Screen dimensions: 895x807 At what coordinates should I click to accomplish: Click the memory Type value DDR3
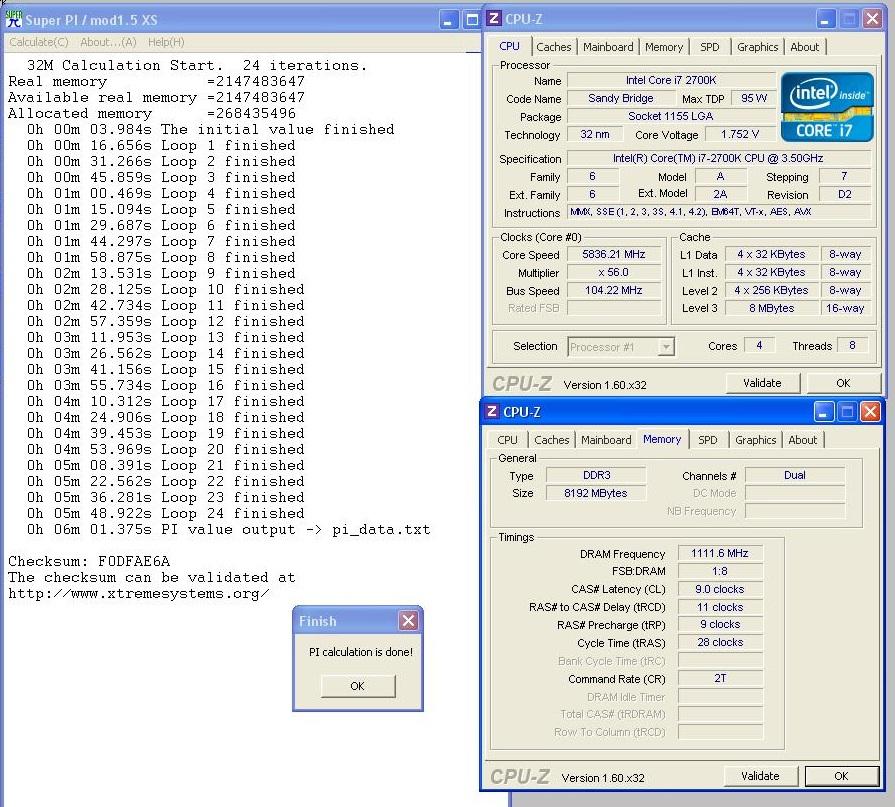point(596,475)
